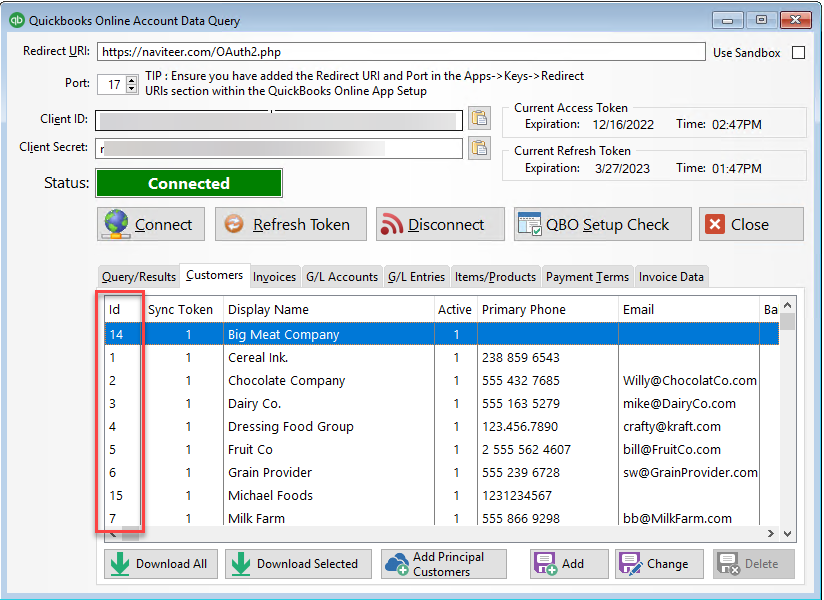Paste into Client ID using clipboard icon
Image resolution: width=824 pixels, height=600 pixels.
(x=479, y=118)
